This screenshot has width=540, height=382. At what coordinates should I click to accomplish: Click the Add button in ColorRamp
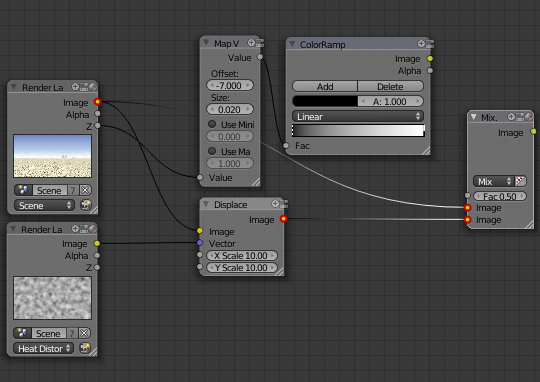coord(325,86)
